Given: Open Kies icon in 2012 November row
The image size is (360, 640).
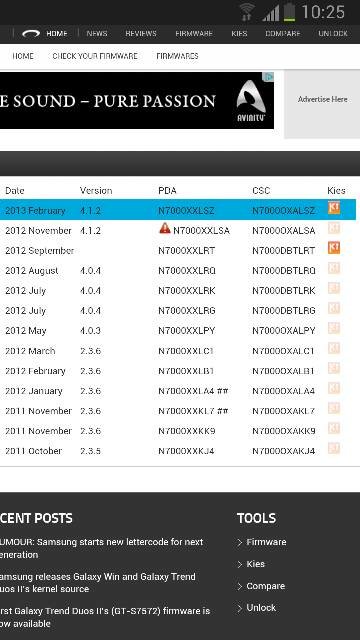Looking at the screenshot, I should (x=334, y=228).
